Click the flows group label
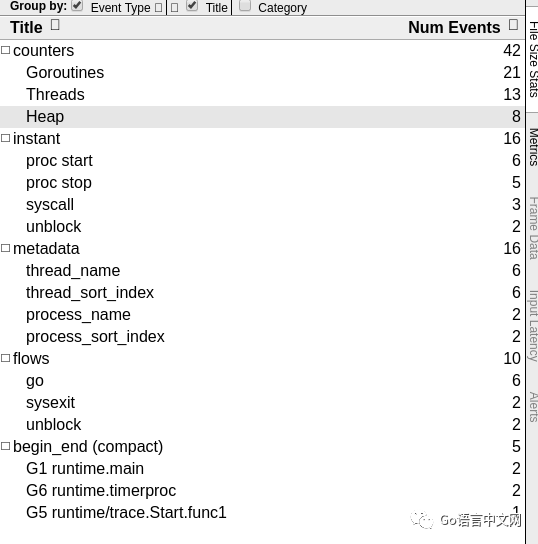538x544 pixels. pyautogui.click(x=31, y=358)
